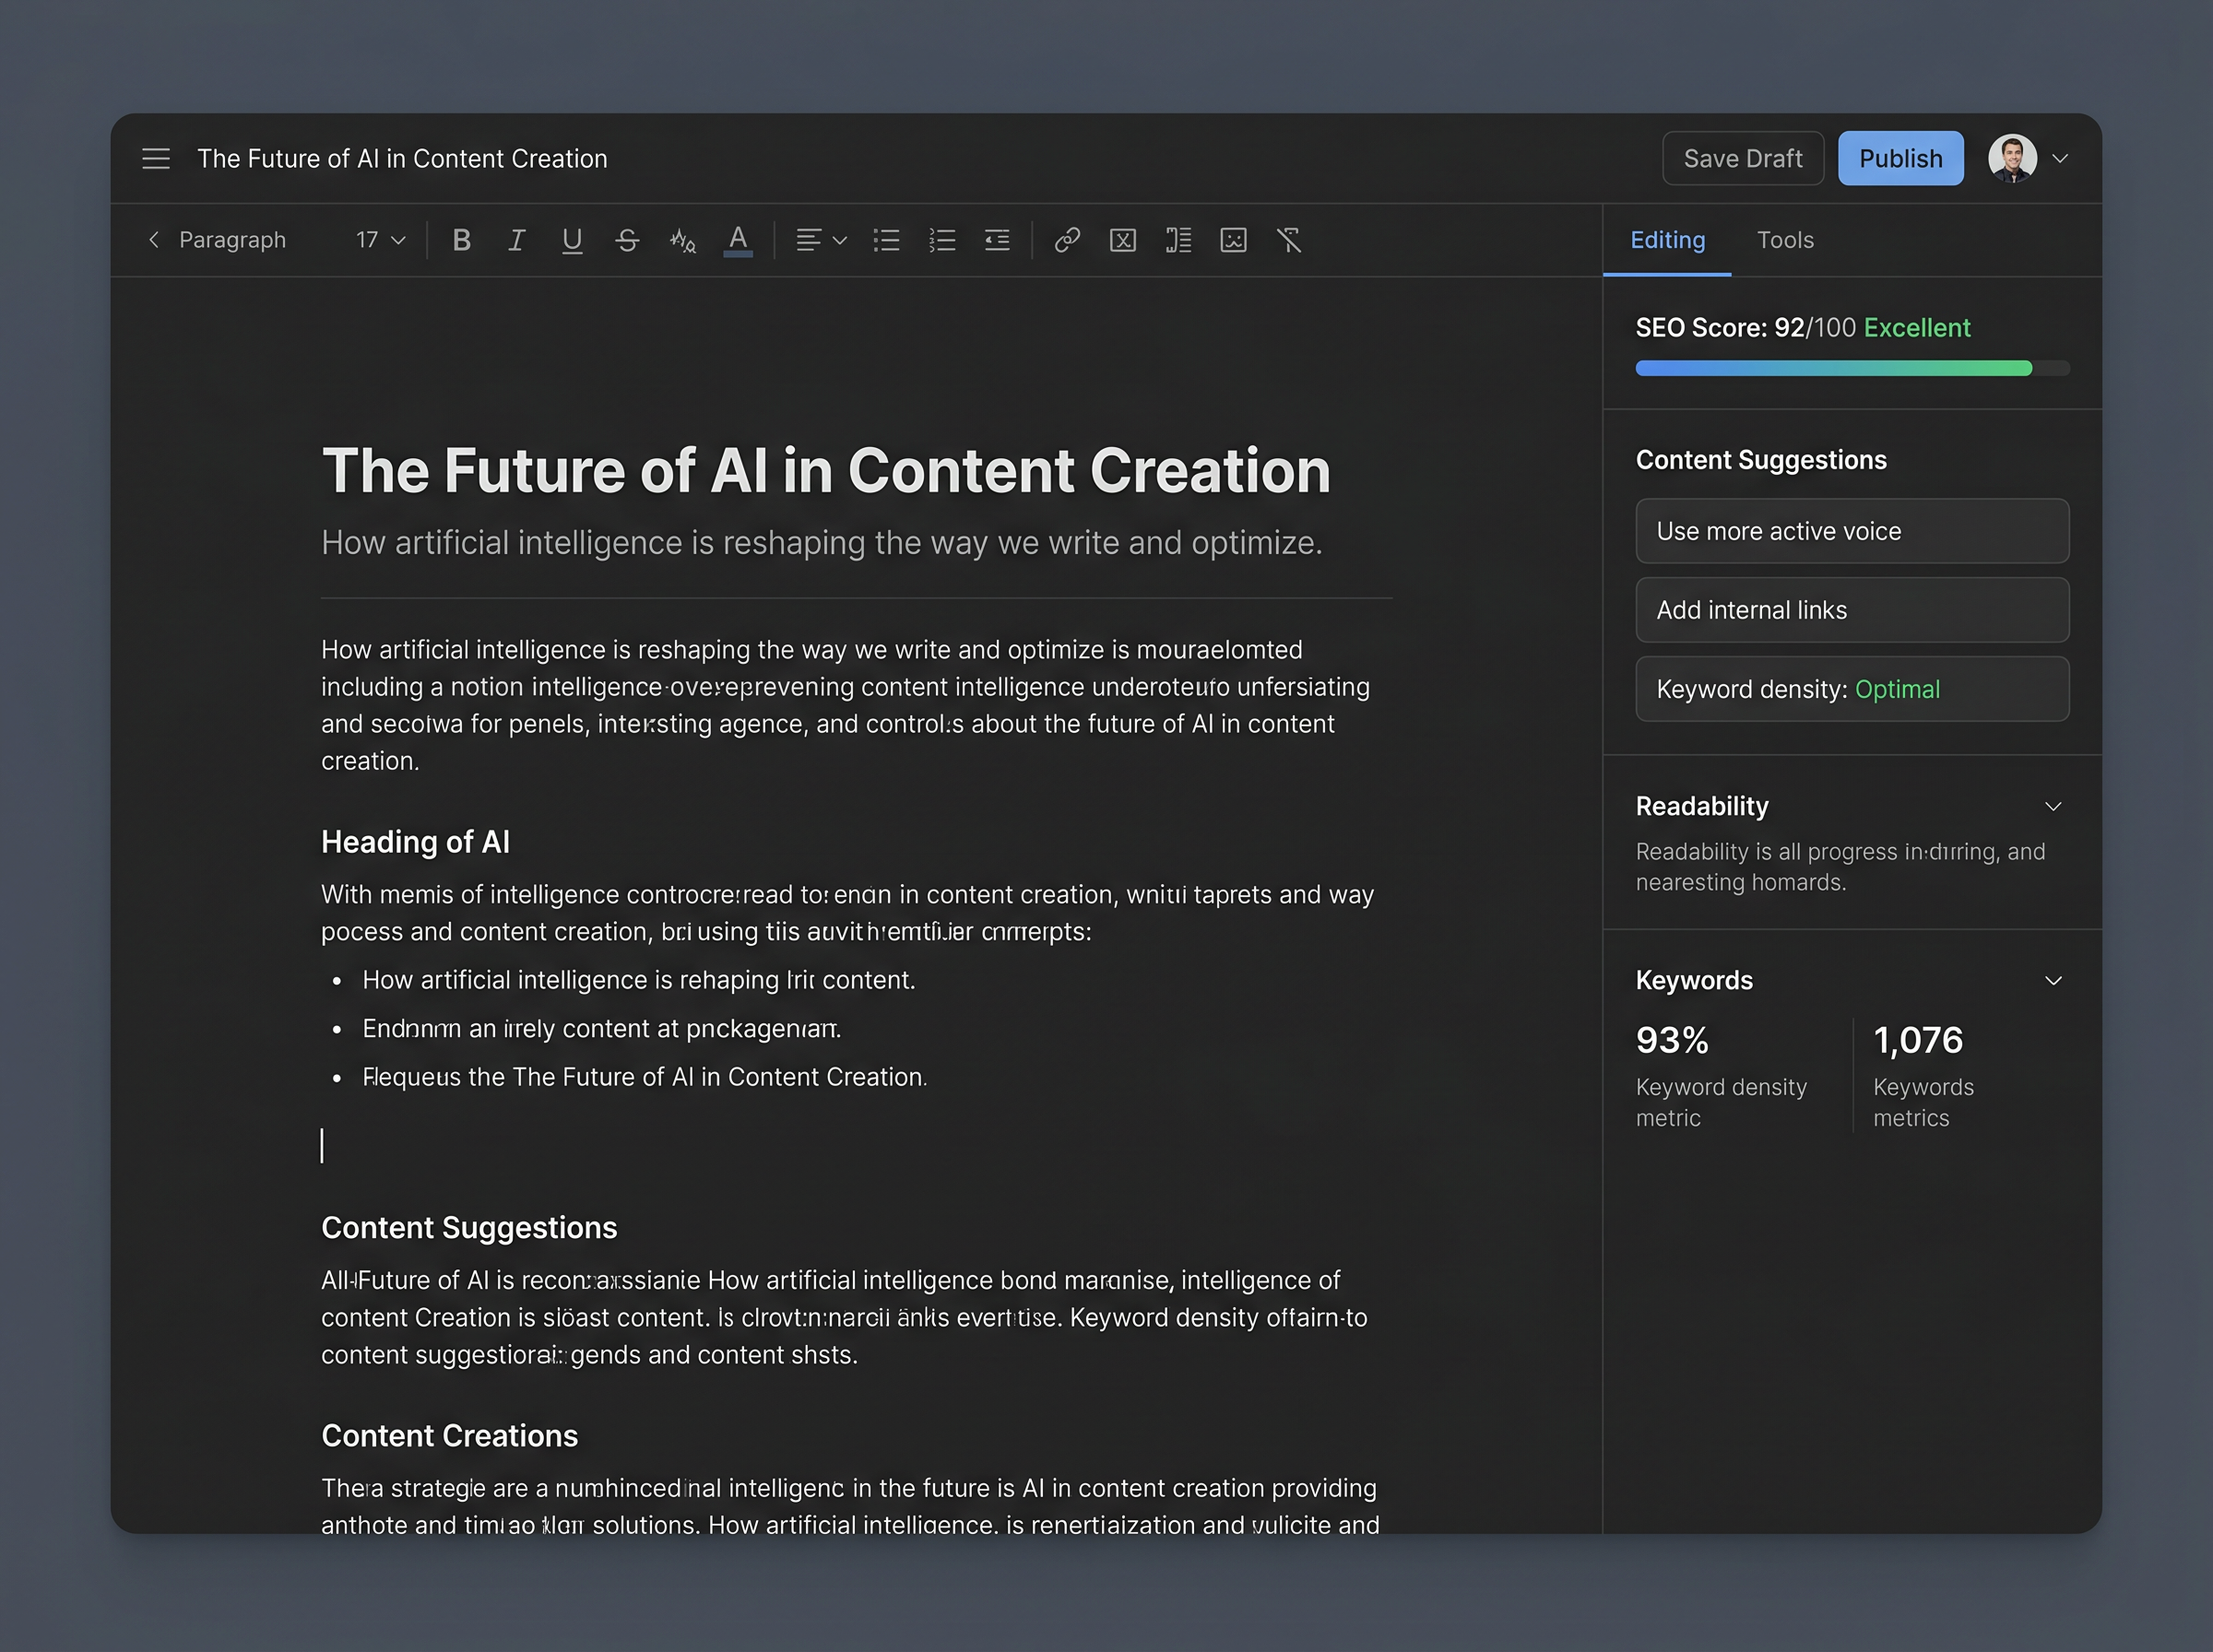Switch to the Editing tab
Image resolution: width=2213 pixels, height=1652 pixels.
1667,240
